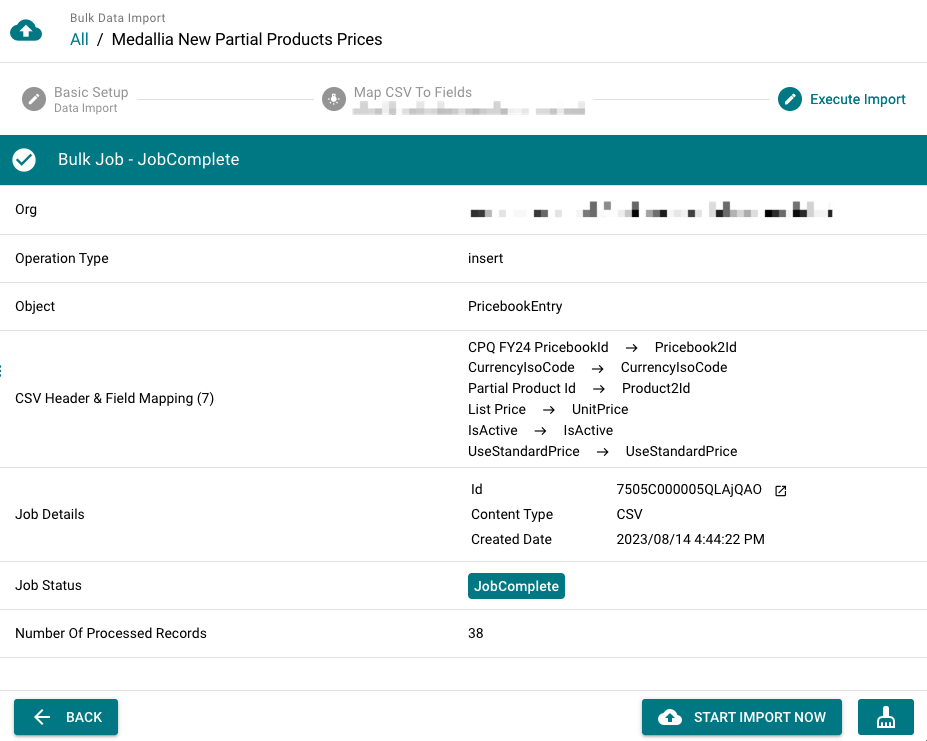Click the Job Details label
The image size is (927, 741).
point(50,515)
